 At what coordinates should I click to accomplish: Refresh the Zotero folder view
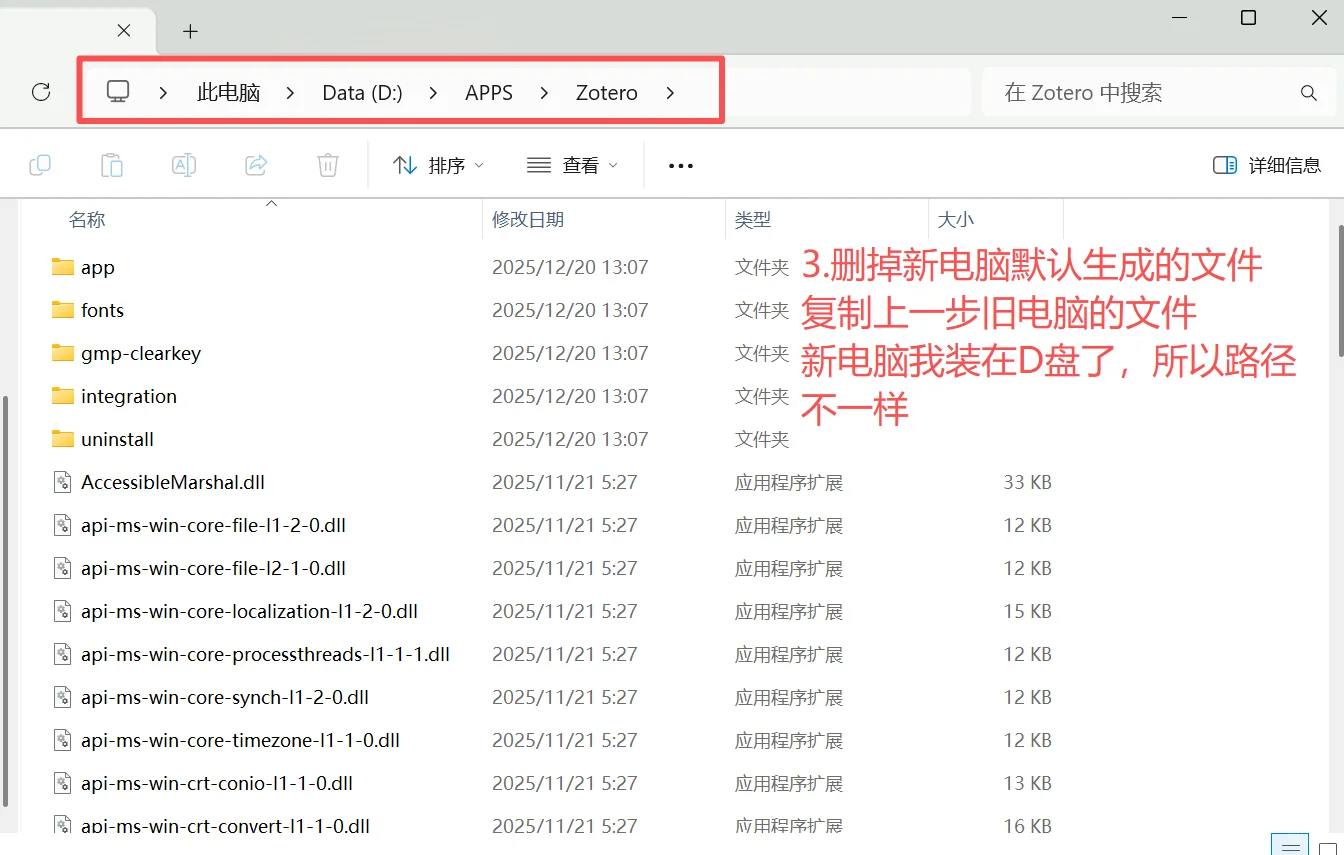(41, 92)
